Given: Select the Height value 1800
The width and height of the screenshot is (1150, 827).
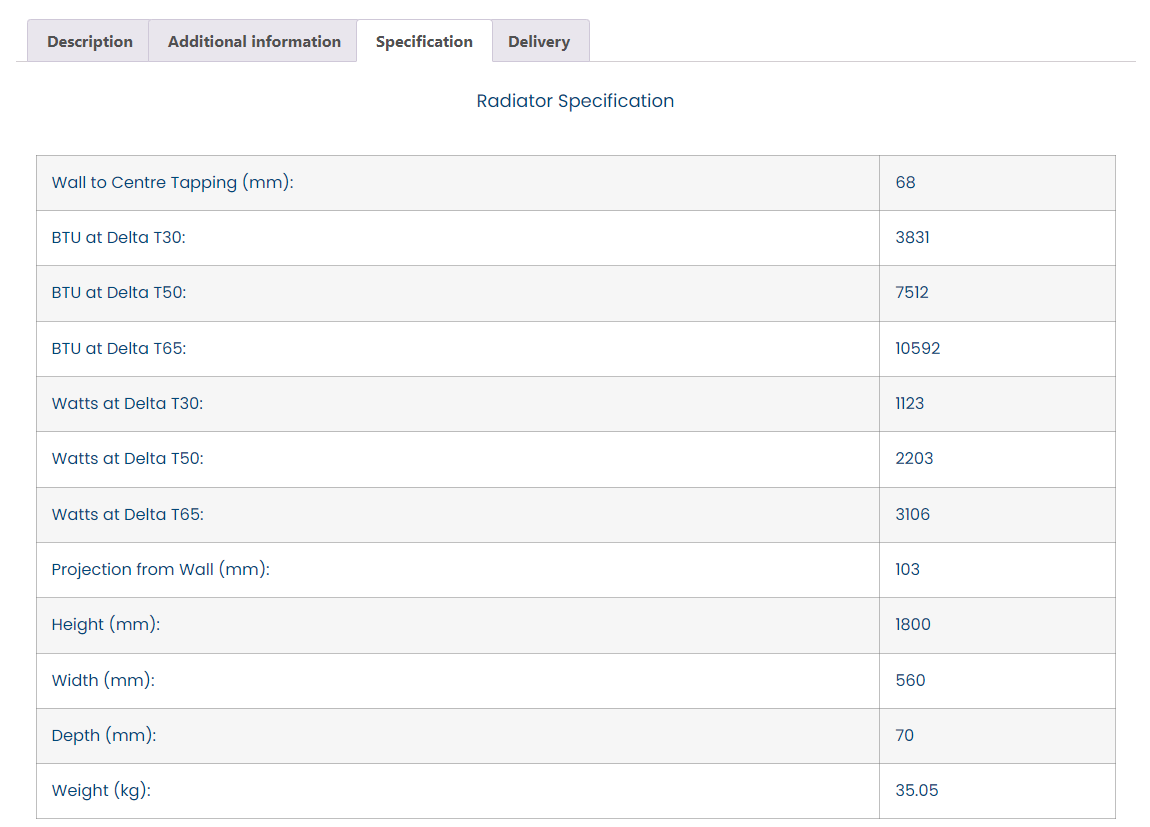Looking at the screenshot, I should coord(912,624).
